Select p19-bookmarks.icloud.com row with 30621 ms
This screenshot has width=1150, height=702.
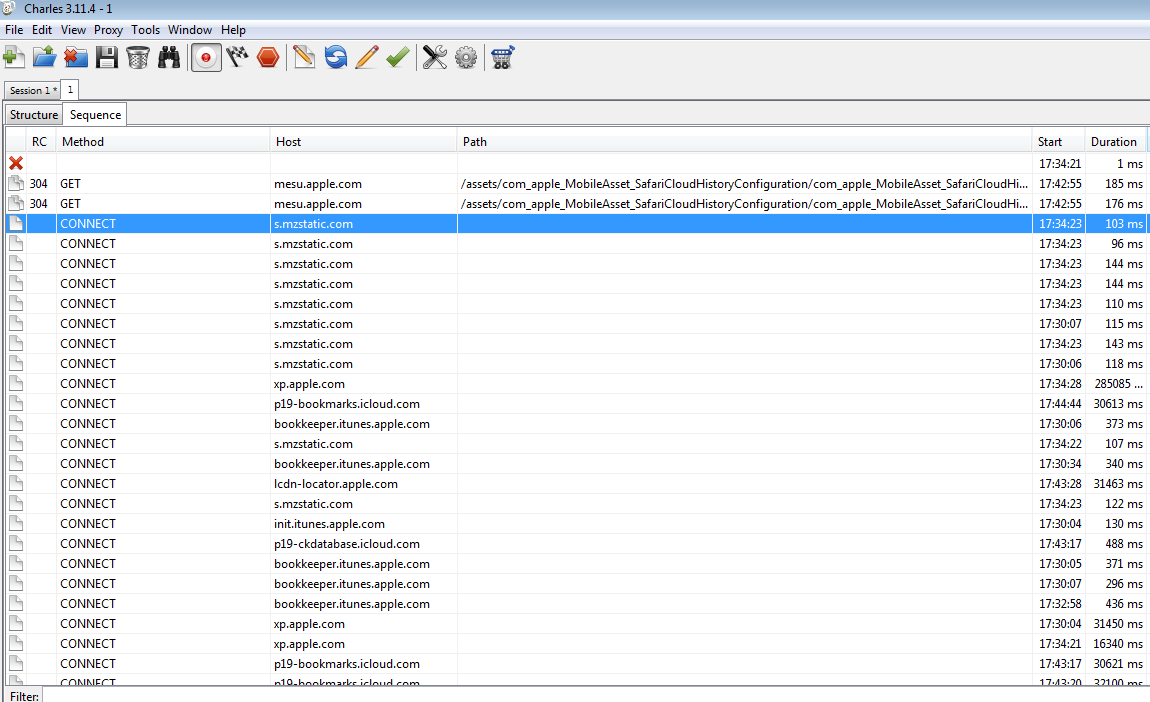tap(576, 664)
